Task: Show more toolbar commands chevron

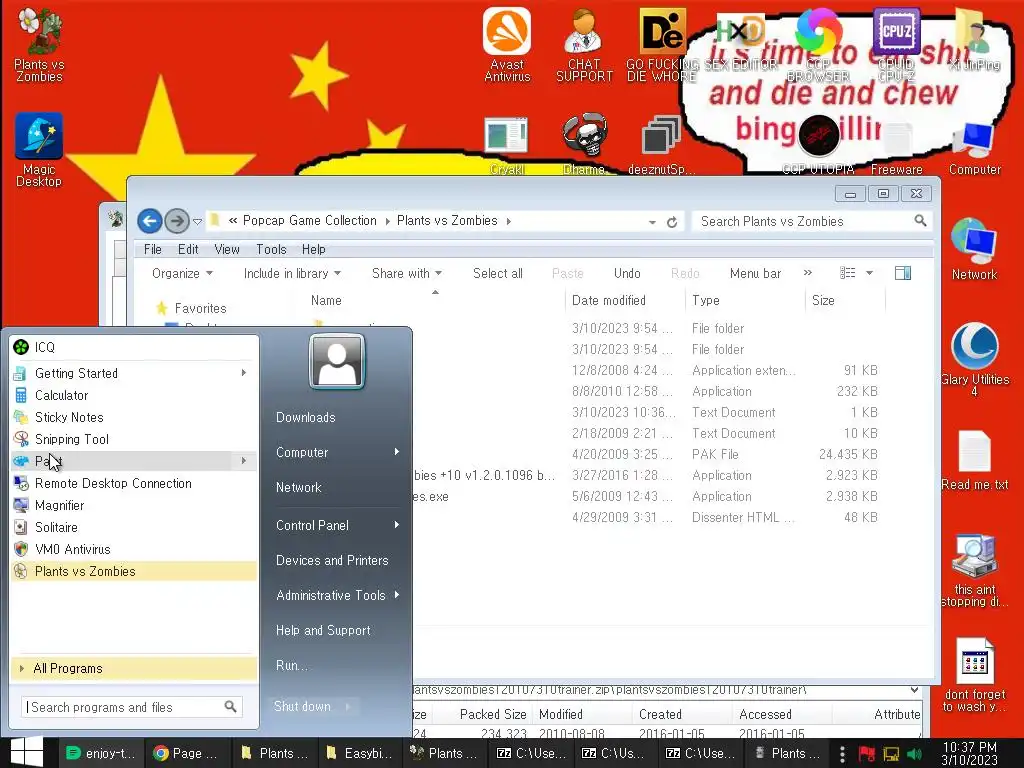Action: point(808,273)
